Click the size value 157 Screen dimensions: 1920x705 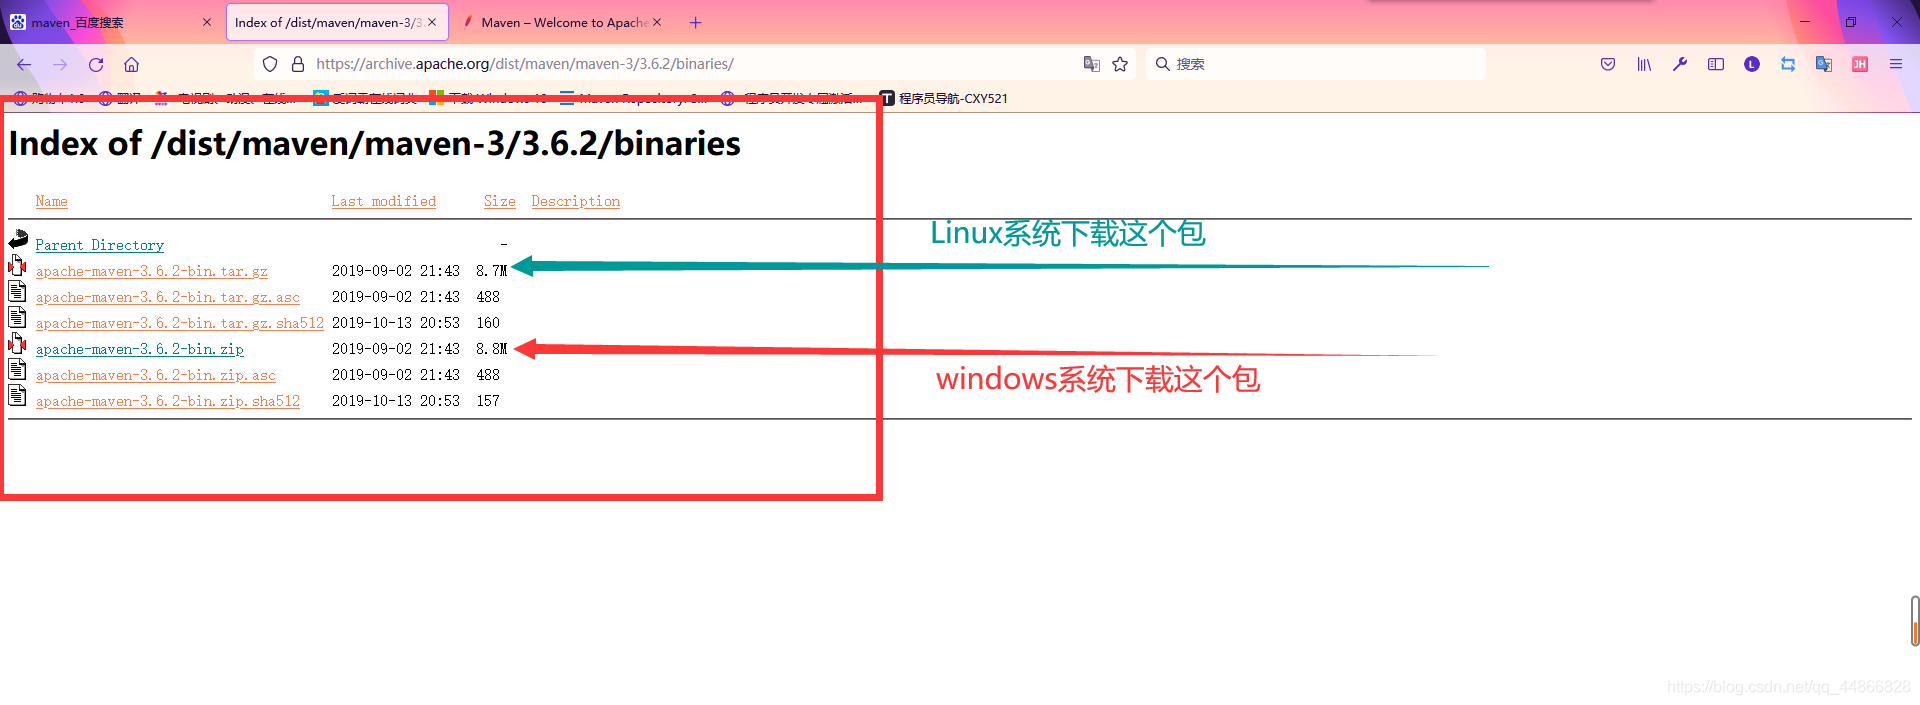(x=488, y=401)
